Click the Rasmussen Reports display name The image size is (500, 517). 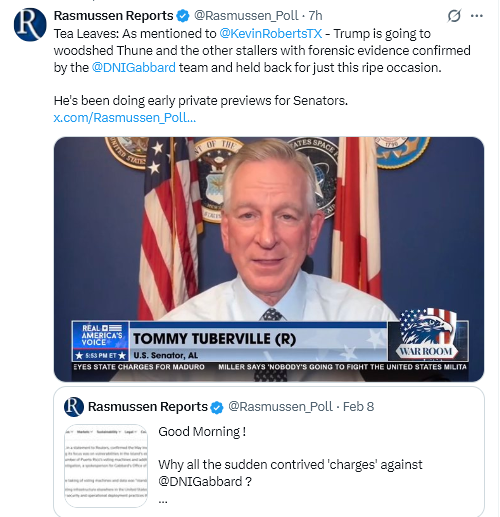tap(113, 16)
